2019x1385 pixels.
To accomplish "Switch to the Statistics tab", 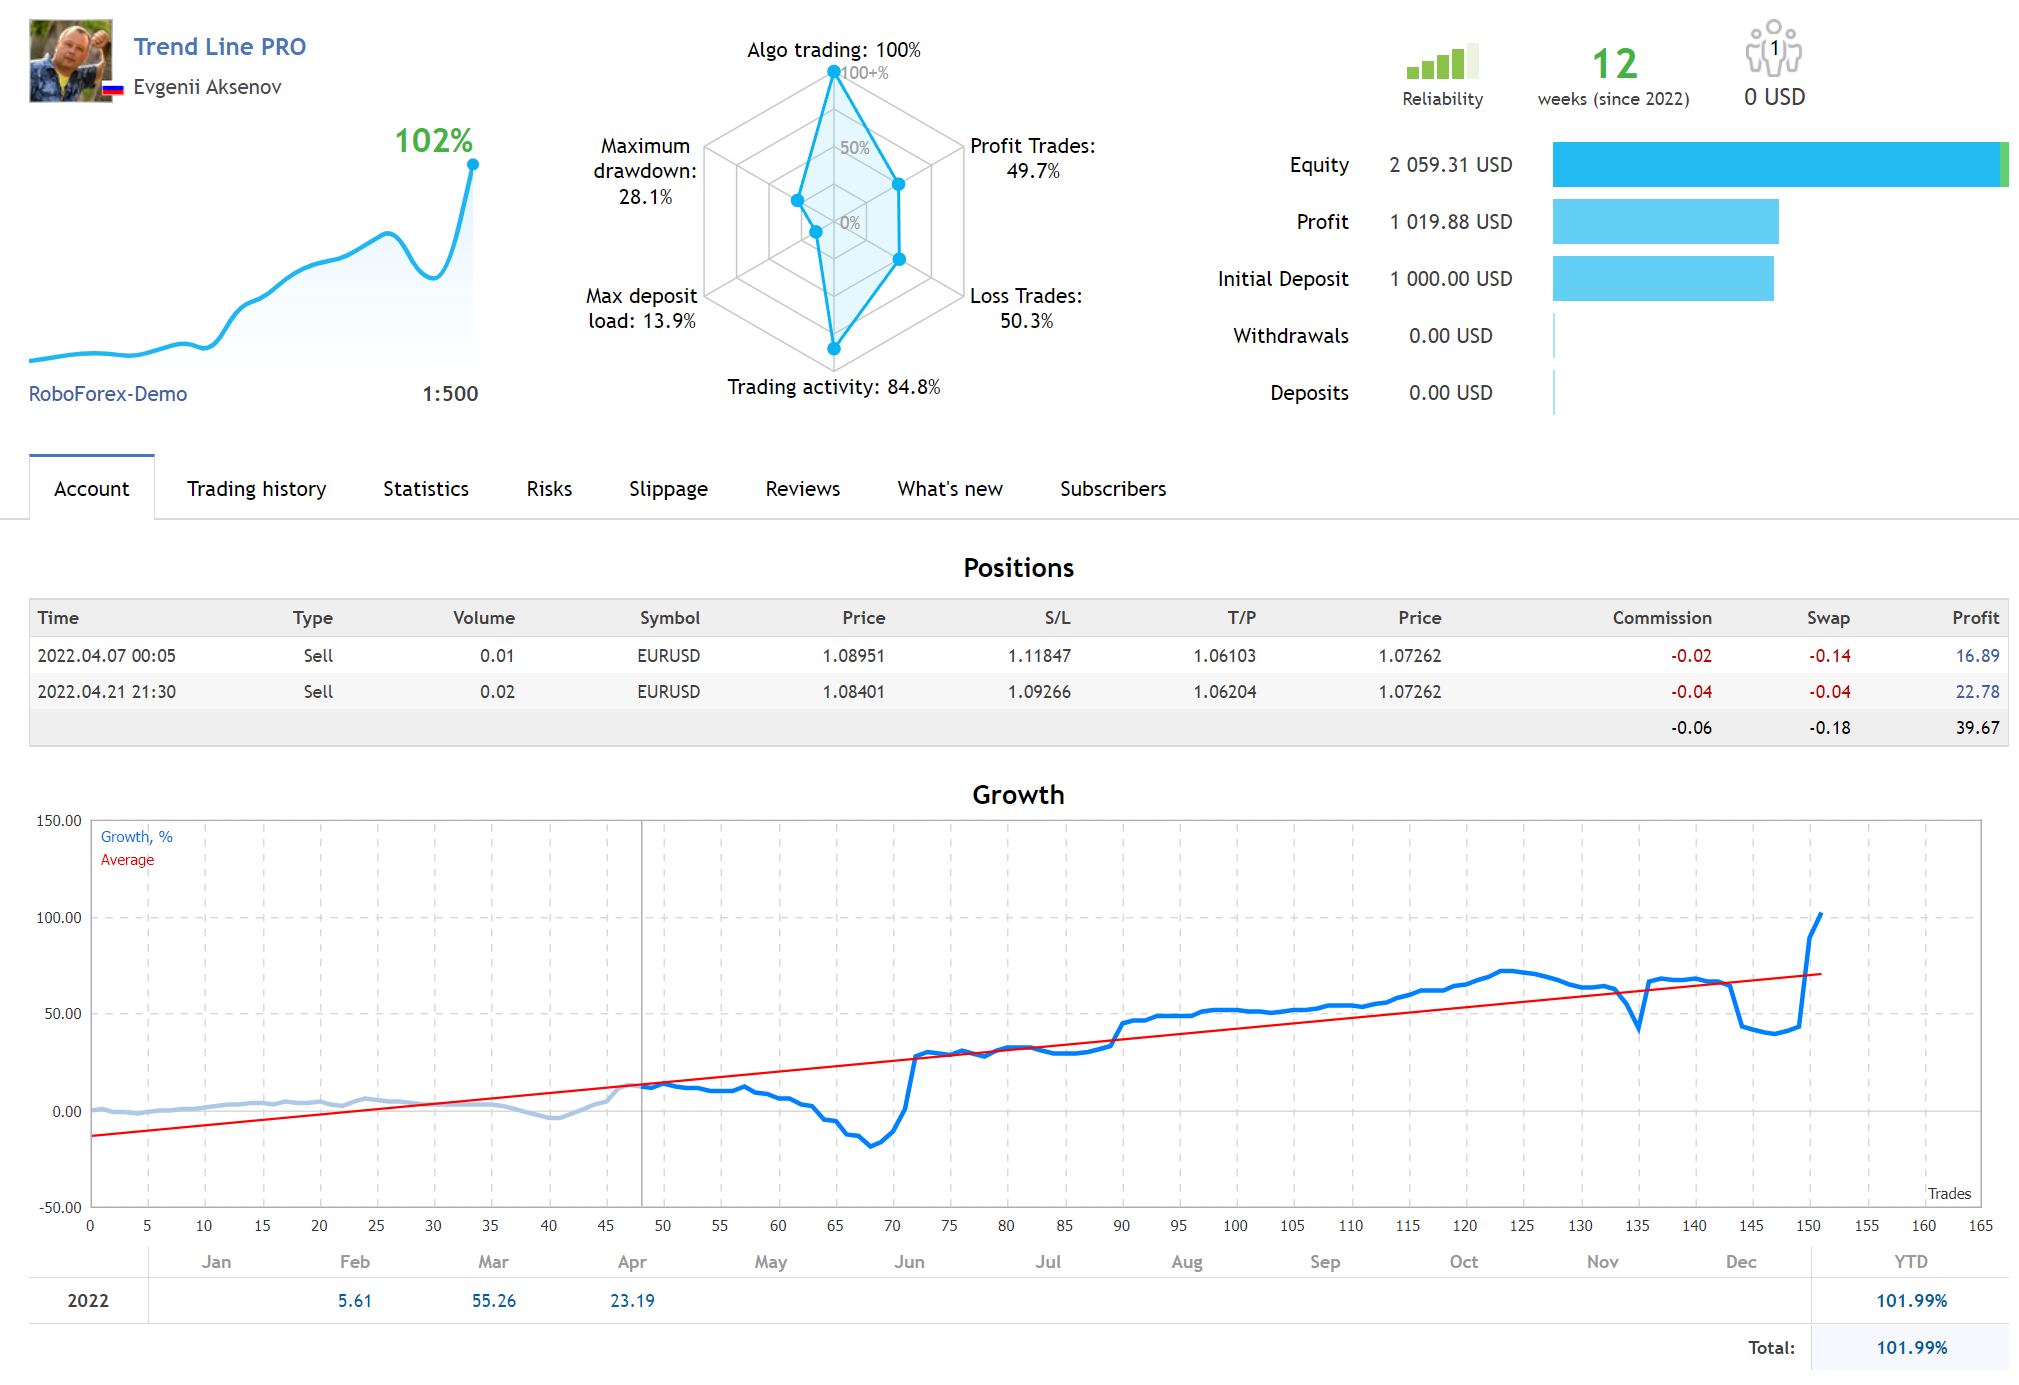I will (x=425, y=489).
